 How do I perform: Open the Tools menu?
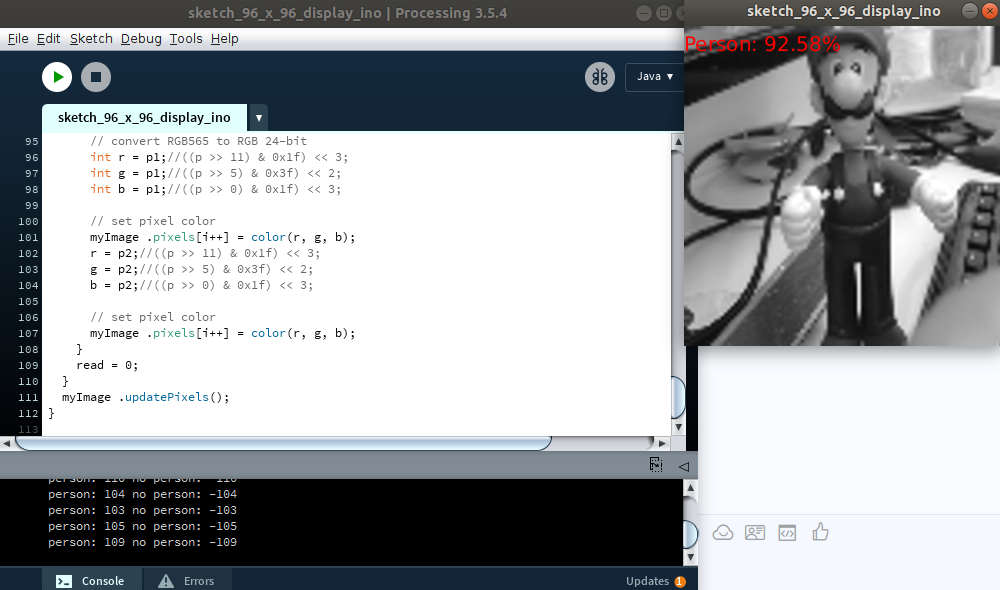tap(186, 39)
